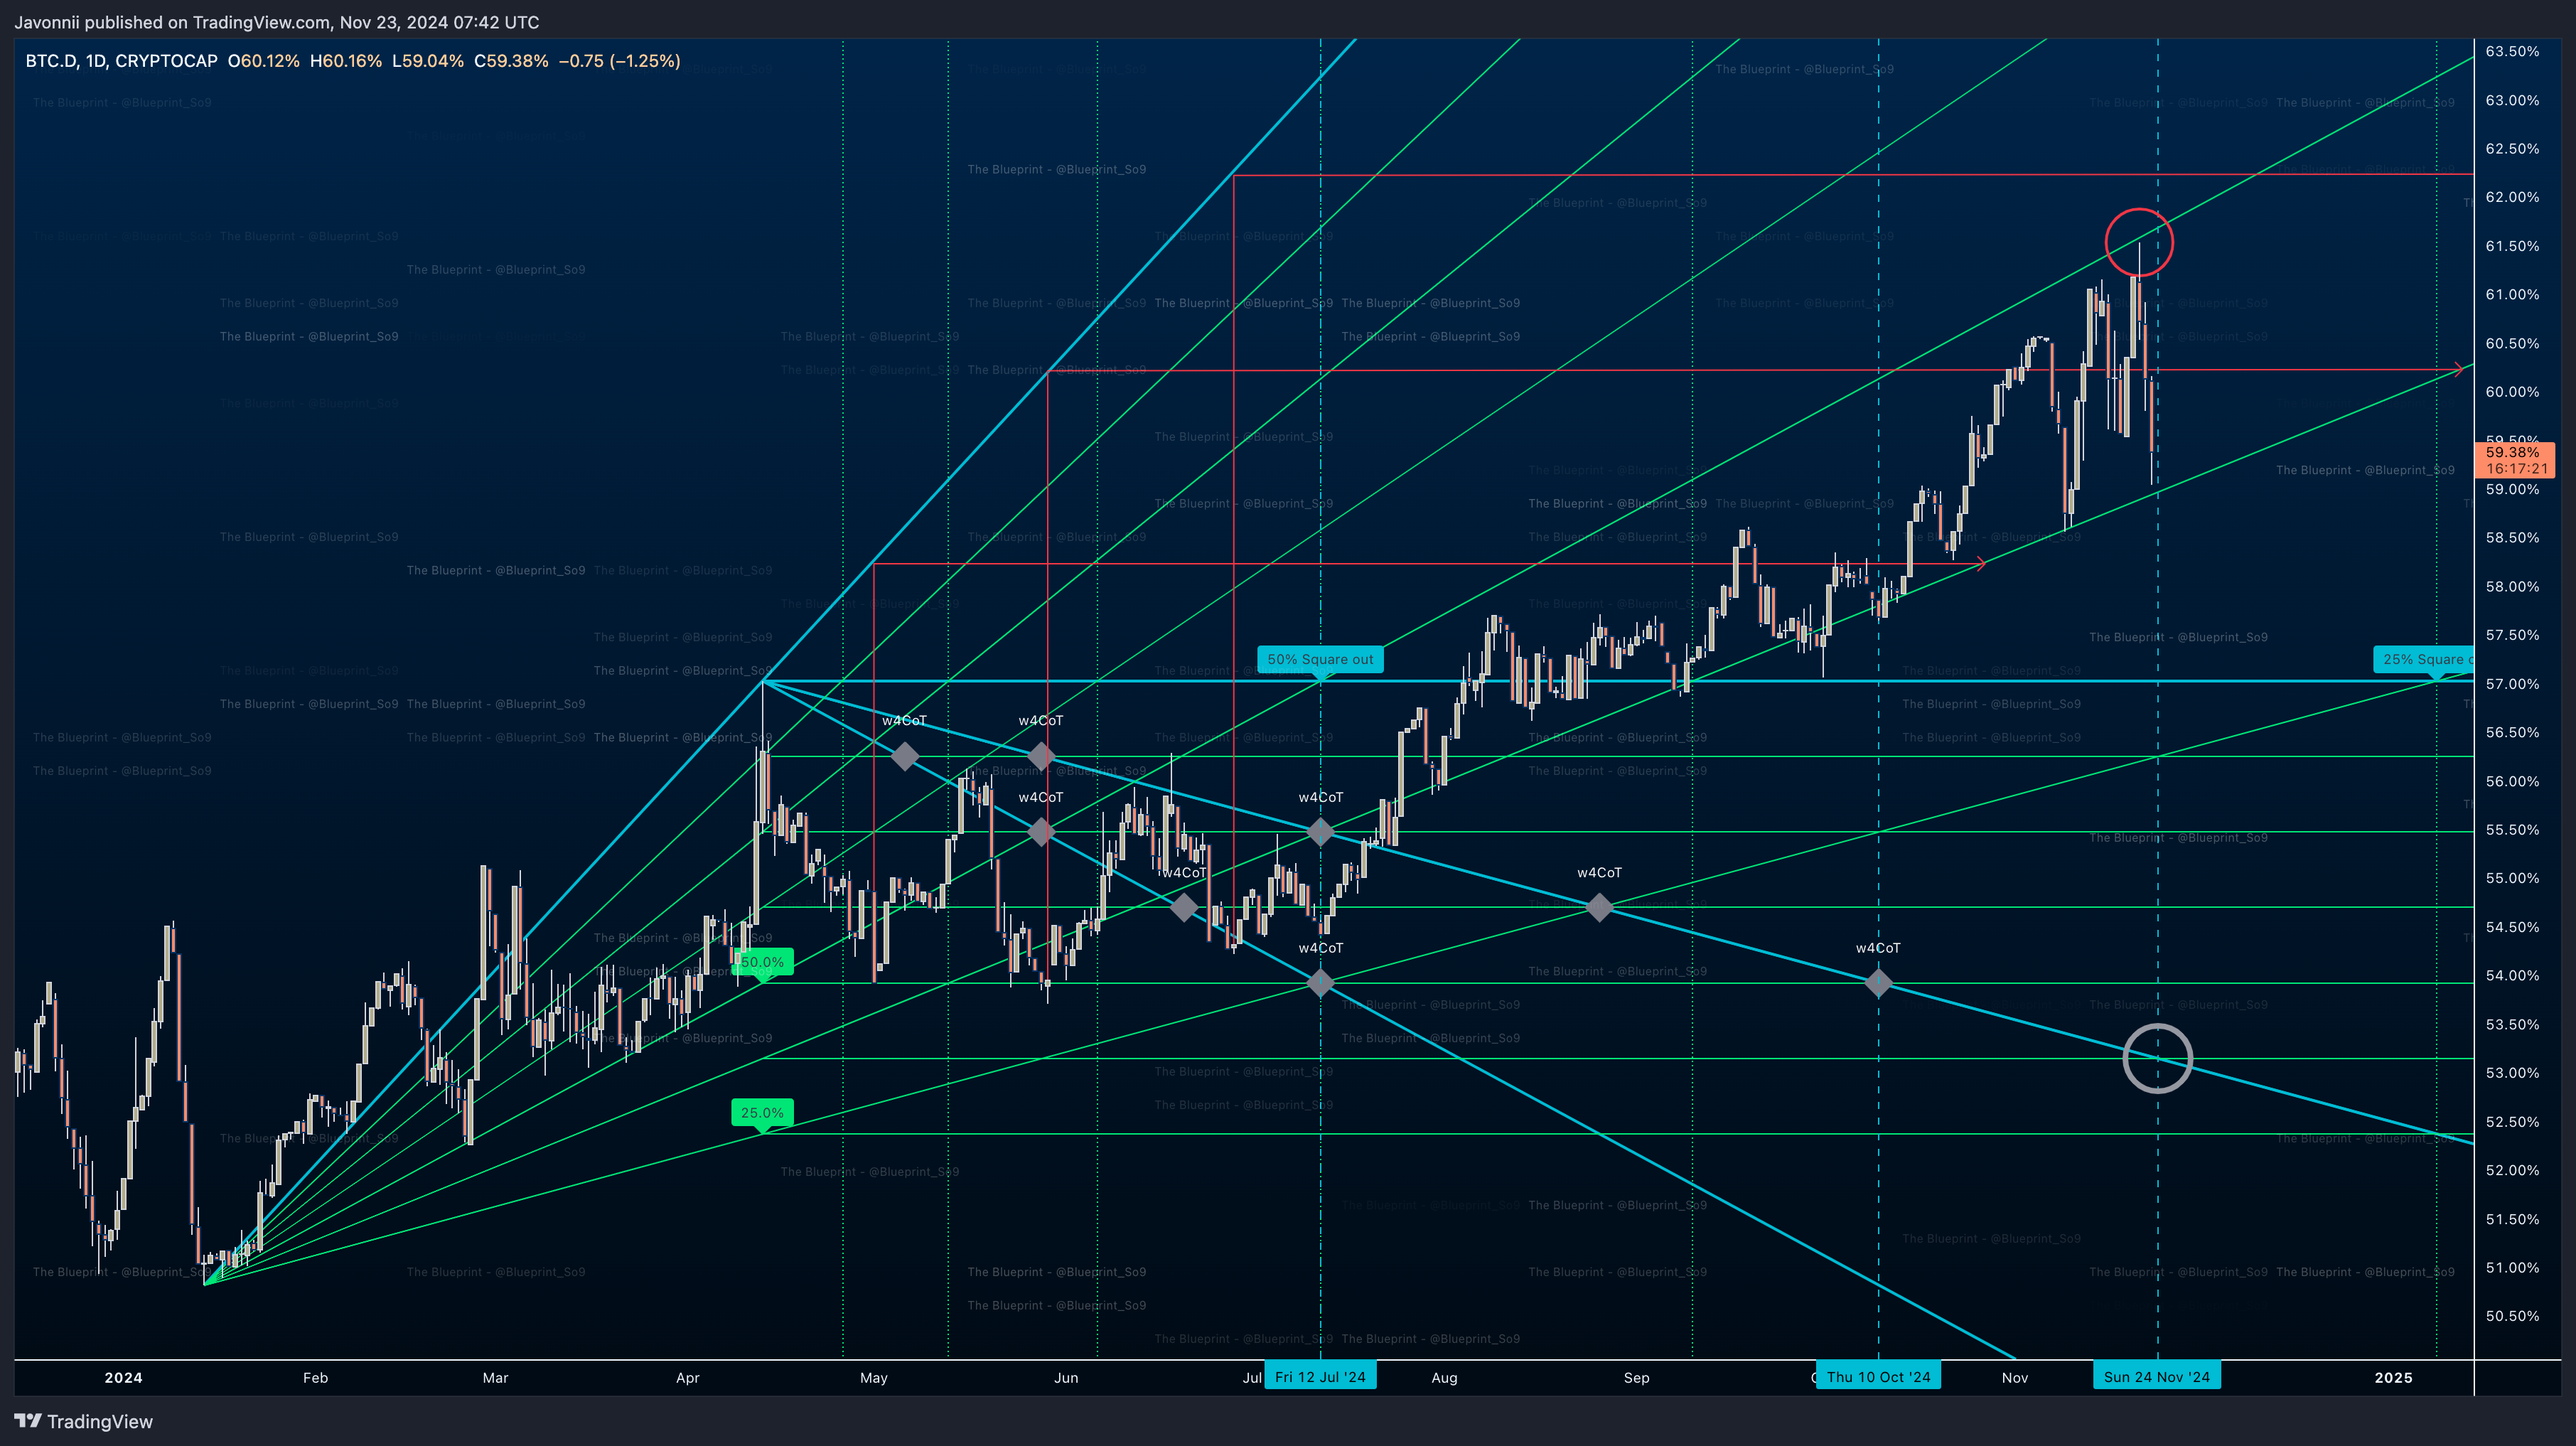The width and height of the screenshot is (2576, 1446).
Task: Click the 'Aug' label on the time axis
Action: tap(1444, 1378)
